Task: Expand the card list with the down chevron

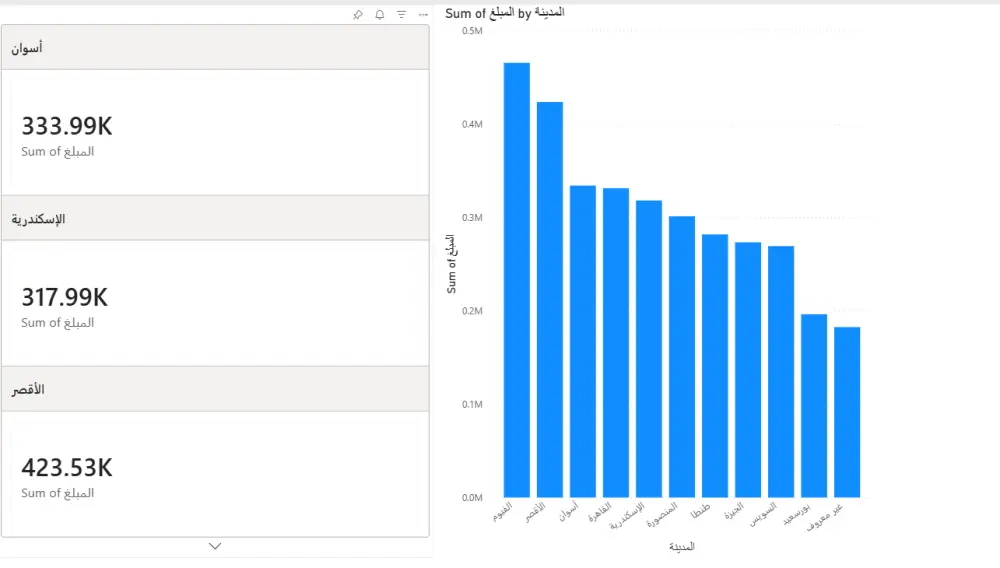Action: coord(215,546)
